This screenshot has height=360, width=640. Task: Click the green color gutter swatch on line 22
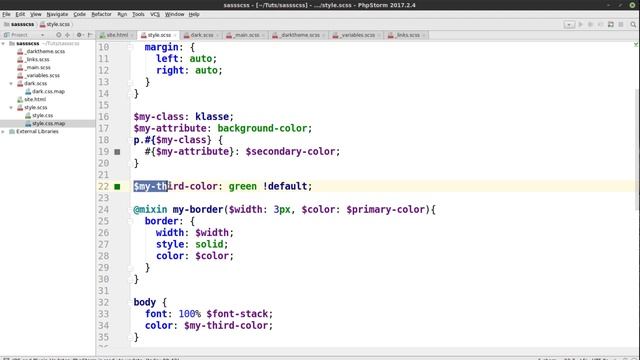click(x=117, y=187)
